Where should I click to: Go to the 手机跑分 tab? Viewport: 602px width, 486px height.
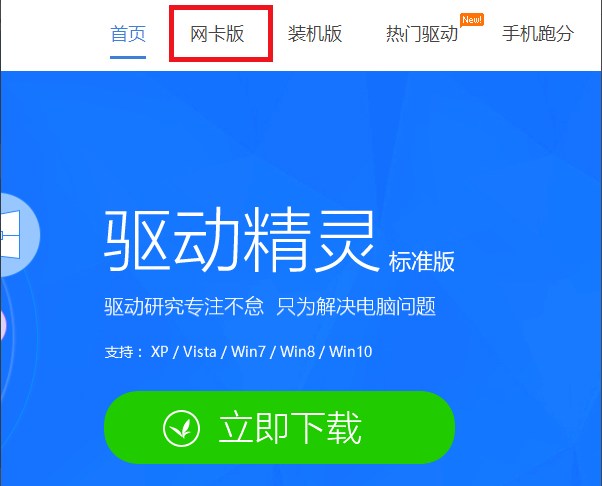[x=538, y=34]
